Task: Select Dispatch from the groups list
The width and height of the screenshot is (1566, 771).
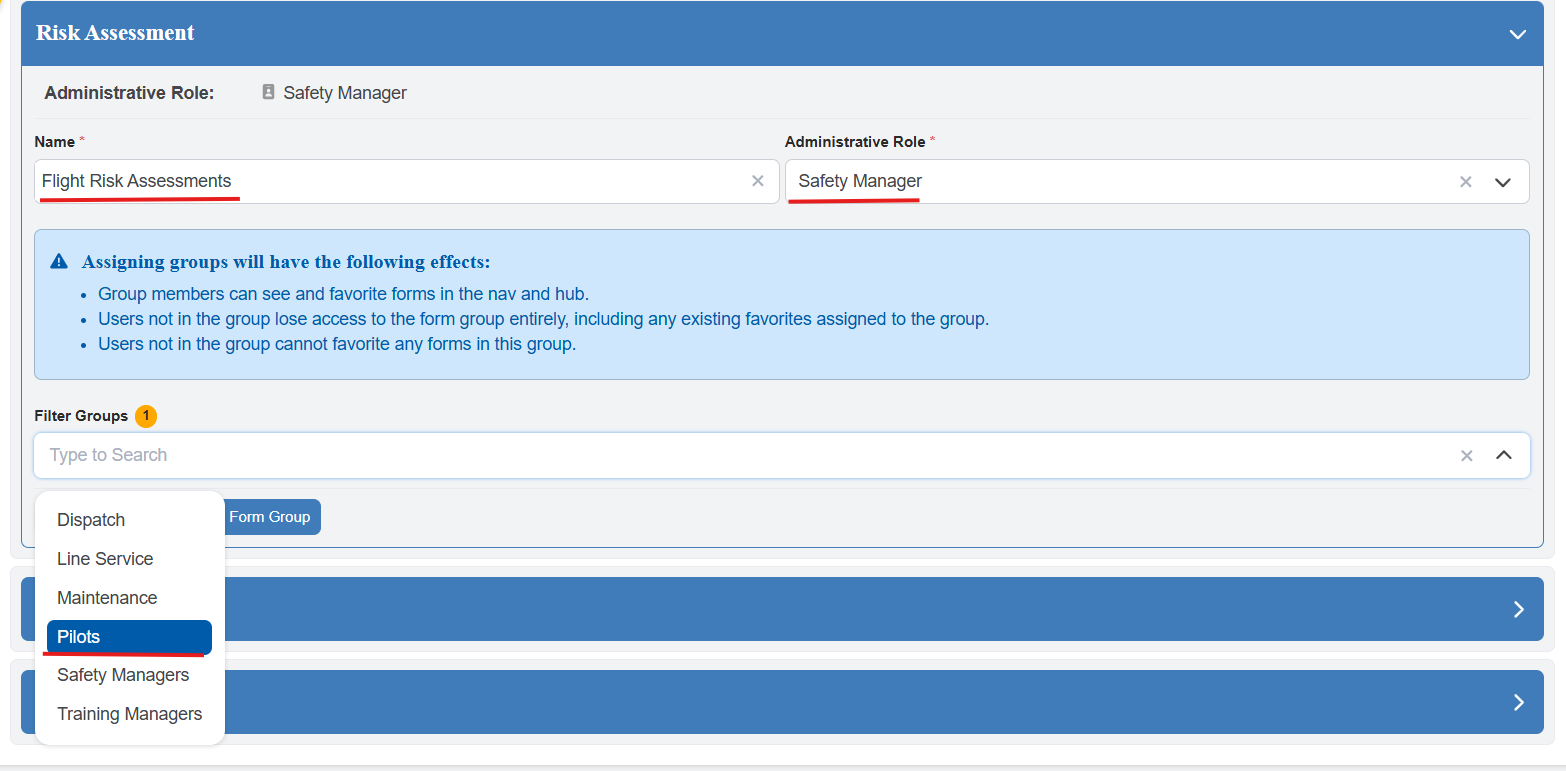Action: [x=91, y=520]
